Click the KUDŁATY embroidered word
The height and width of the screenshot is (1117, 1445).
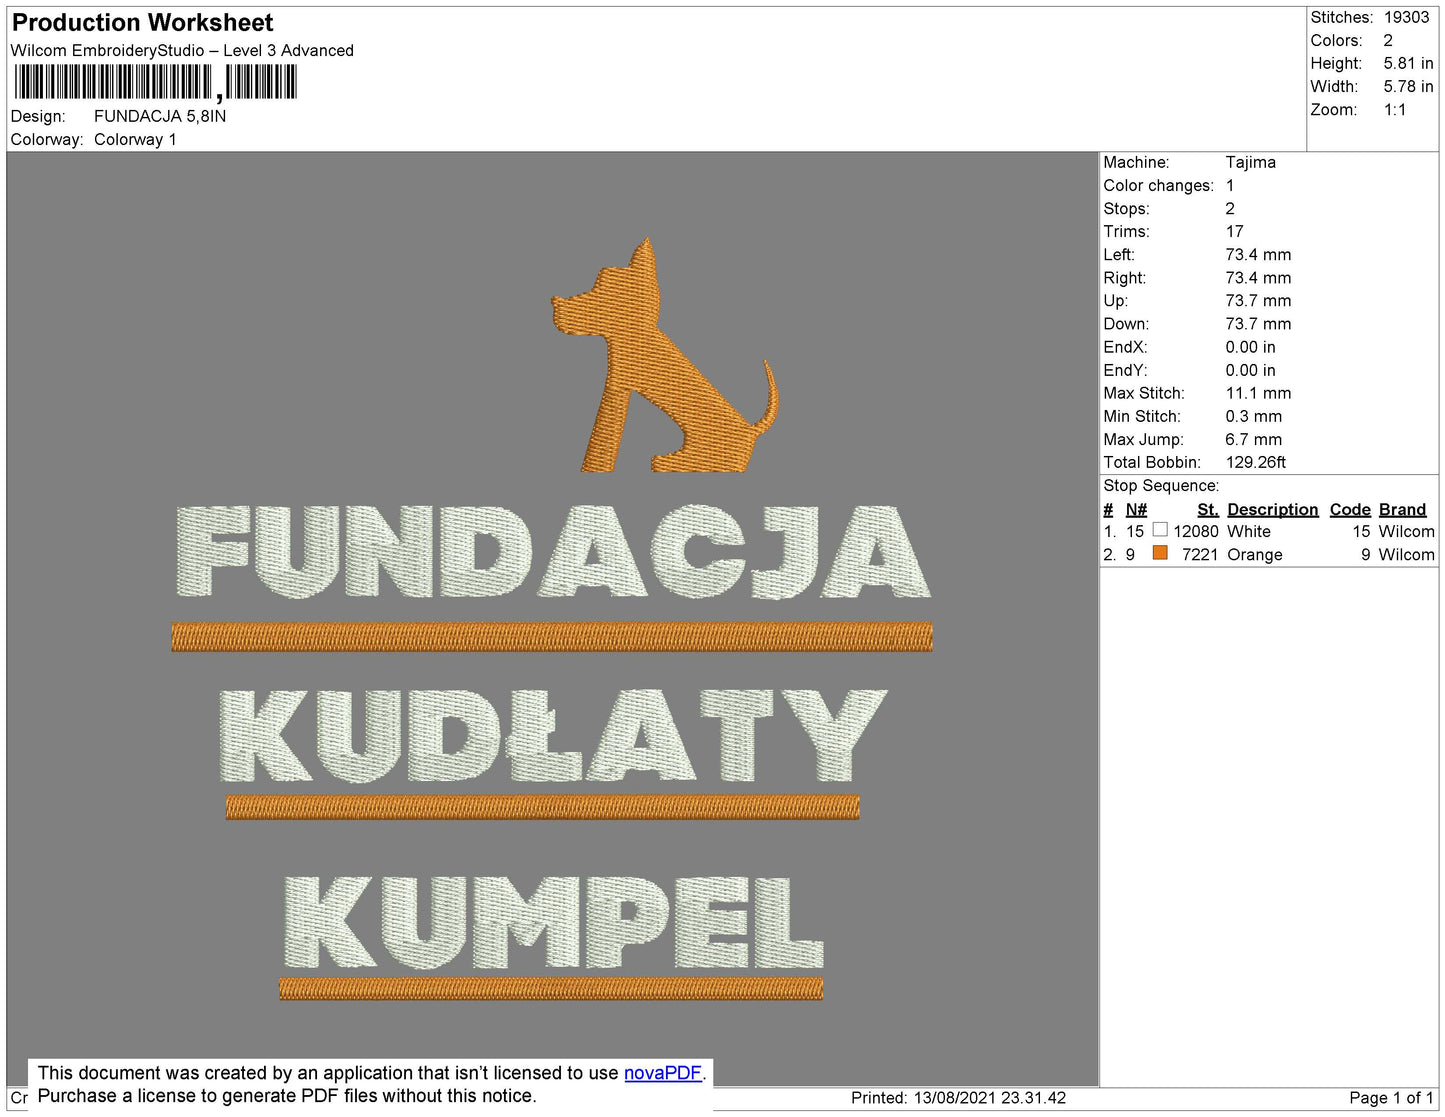[x=553, y=735]
